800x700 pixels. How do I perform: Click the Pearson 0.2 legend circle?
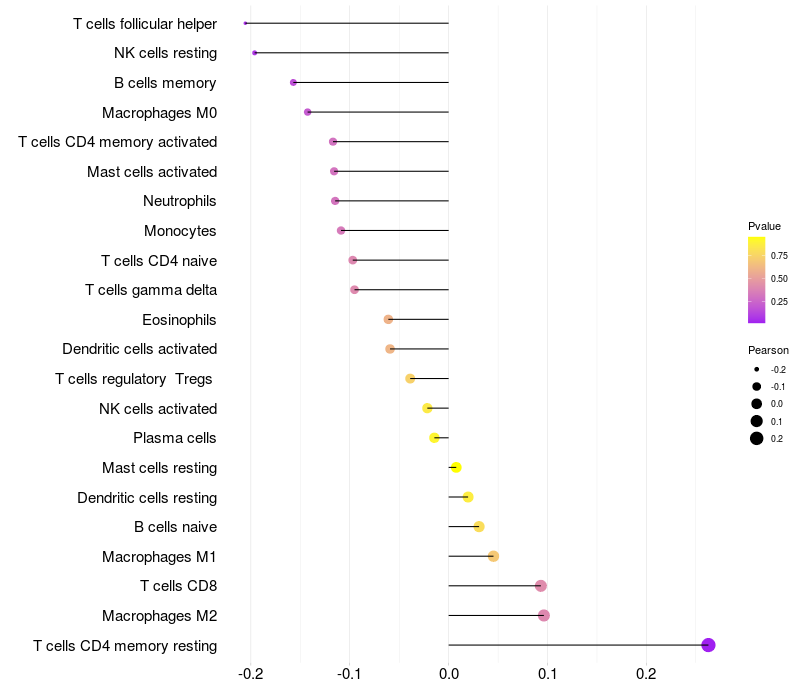pos(757,438)
